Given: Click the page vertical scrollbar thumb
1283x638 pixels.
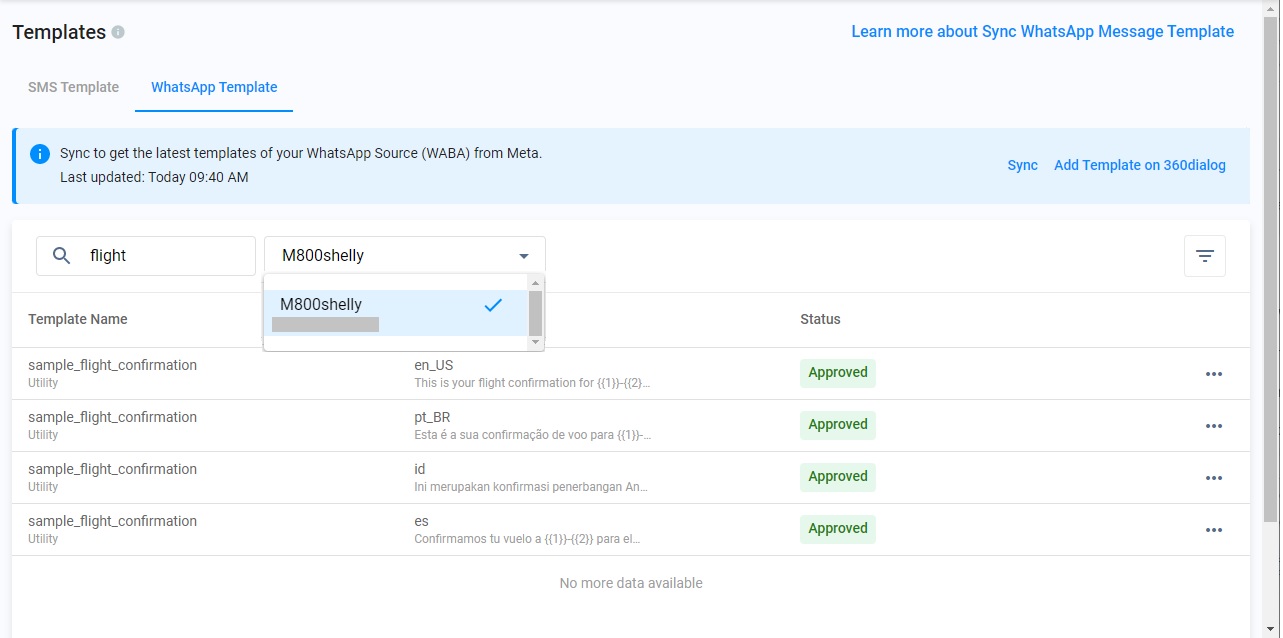Looking at the screenshot, I should point(1271,270).
